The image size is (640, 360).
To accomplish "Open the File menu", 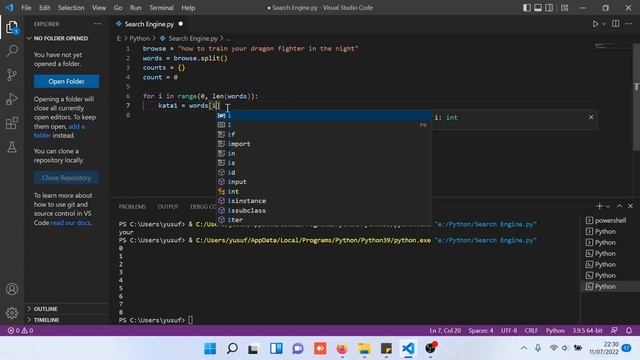I will [26, 8].
